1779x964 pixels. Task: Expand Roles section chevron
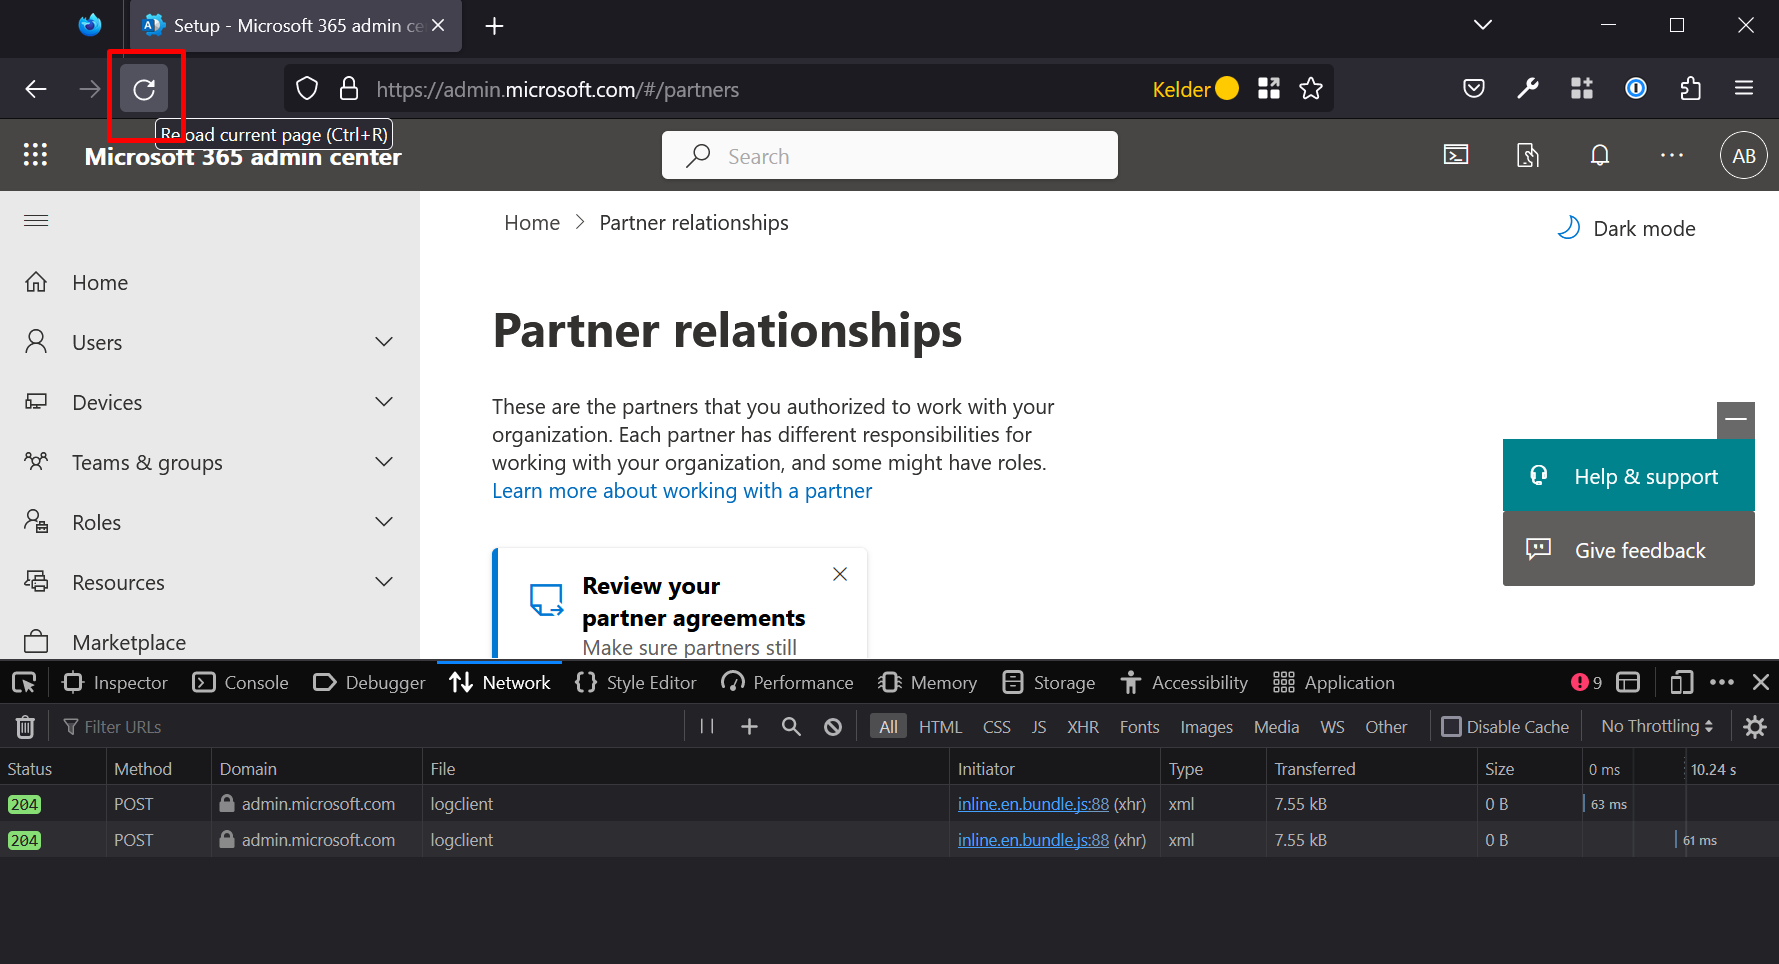pyautogui.click(x=384, y=522)
